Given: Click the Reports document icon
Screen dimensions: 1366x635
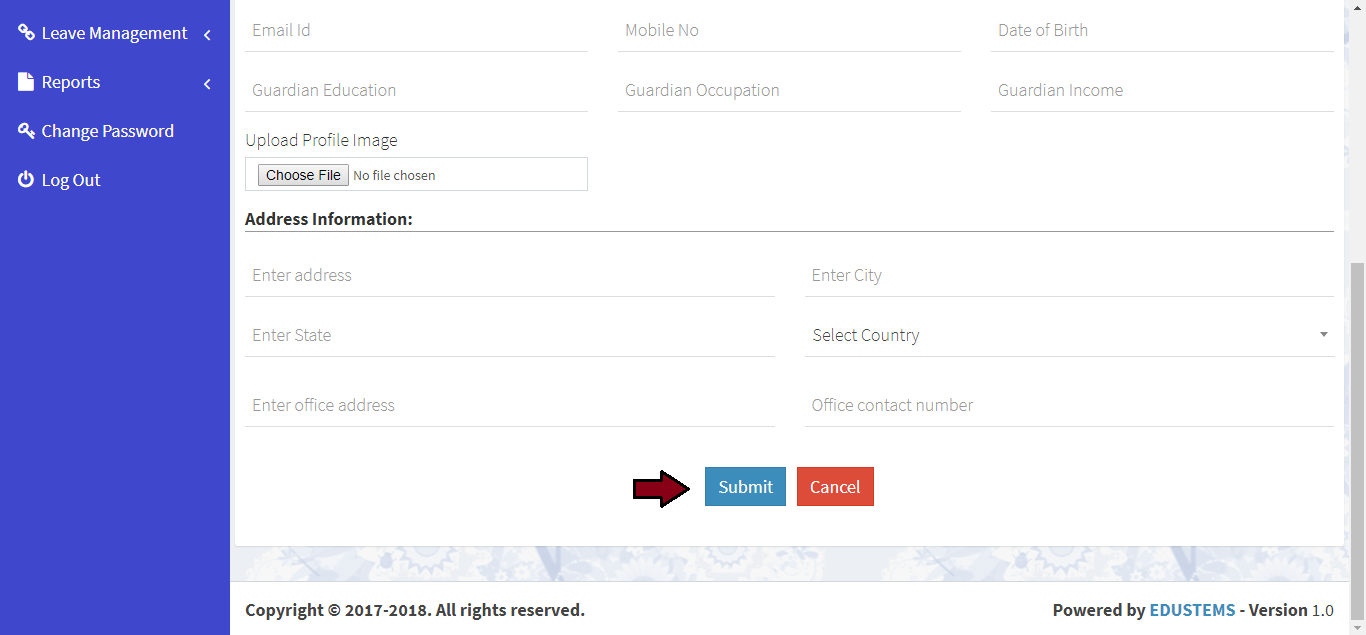Looking at the screenshot, I should tap(26, 82).
